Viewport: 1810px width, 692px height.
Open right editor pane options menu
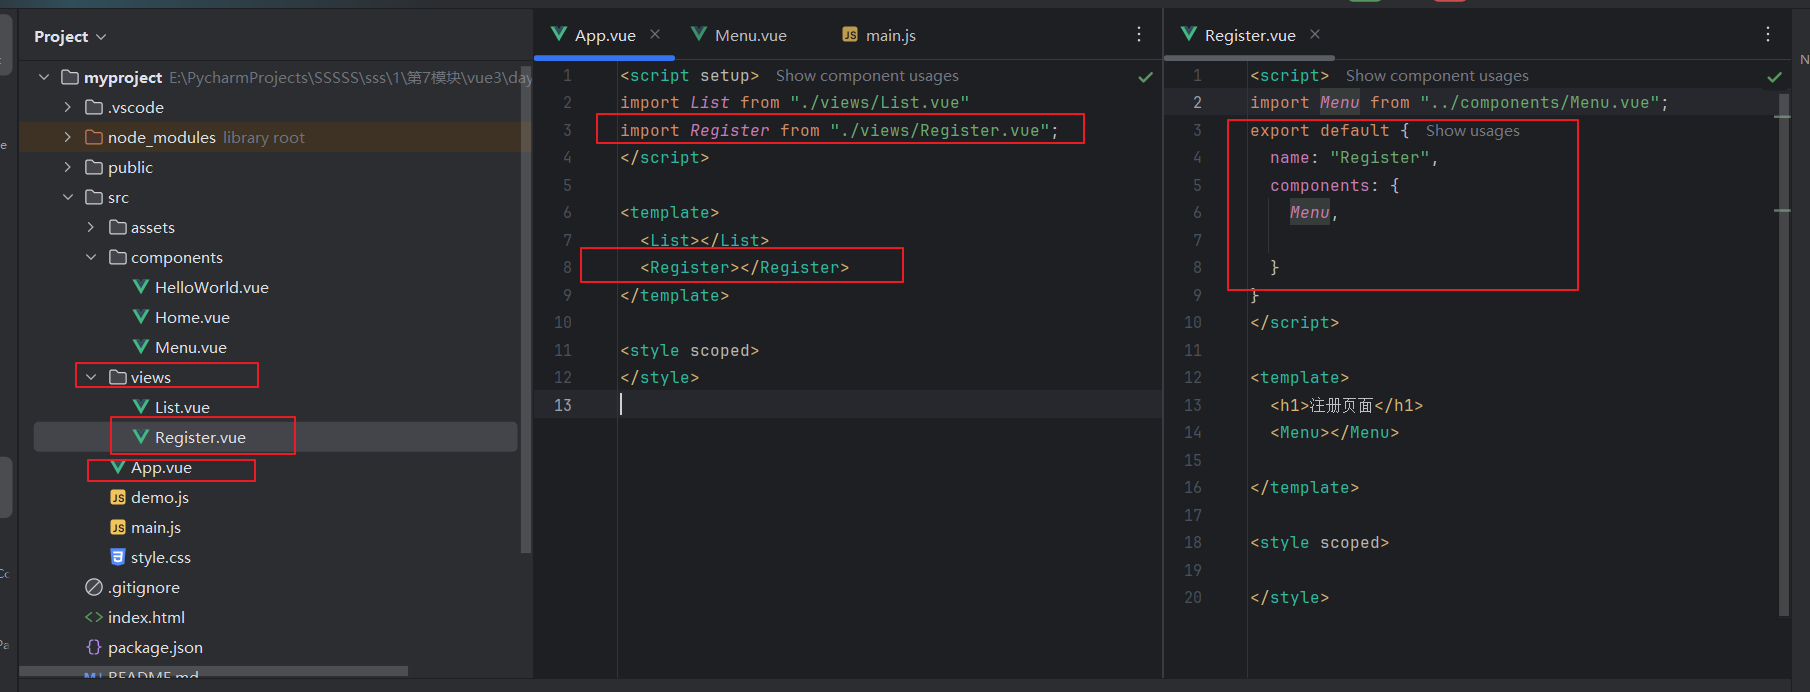[x=1768, y=35]
